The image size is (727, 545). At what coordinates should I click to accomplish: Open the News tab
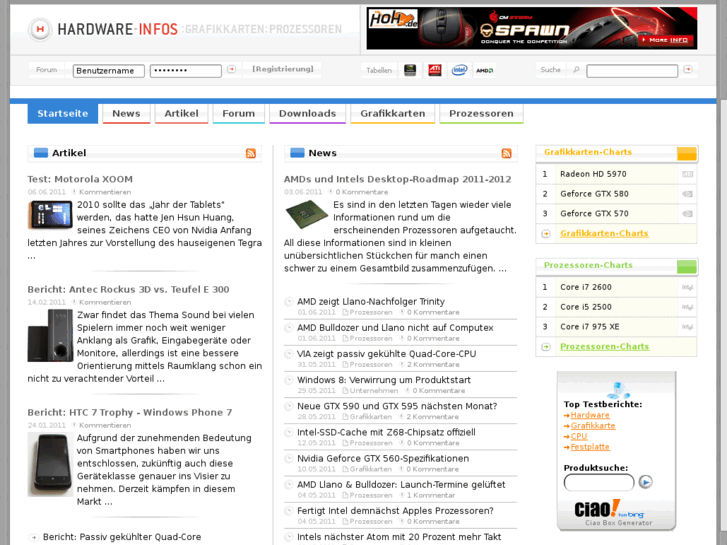126,114
